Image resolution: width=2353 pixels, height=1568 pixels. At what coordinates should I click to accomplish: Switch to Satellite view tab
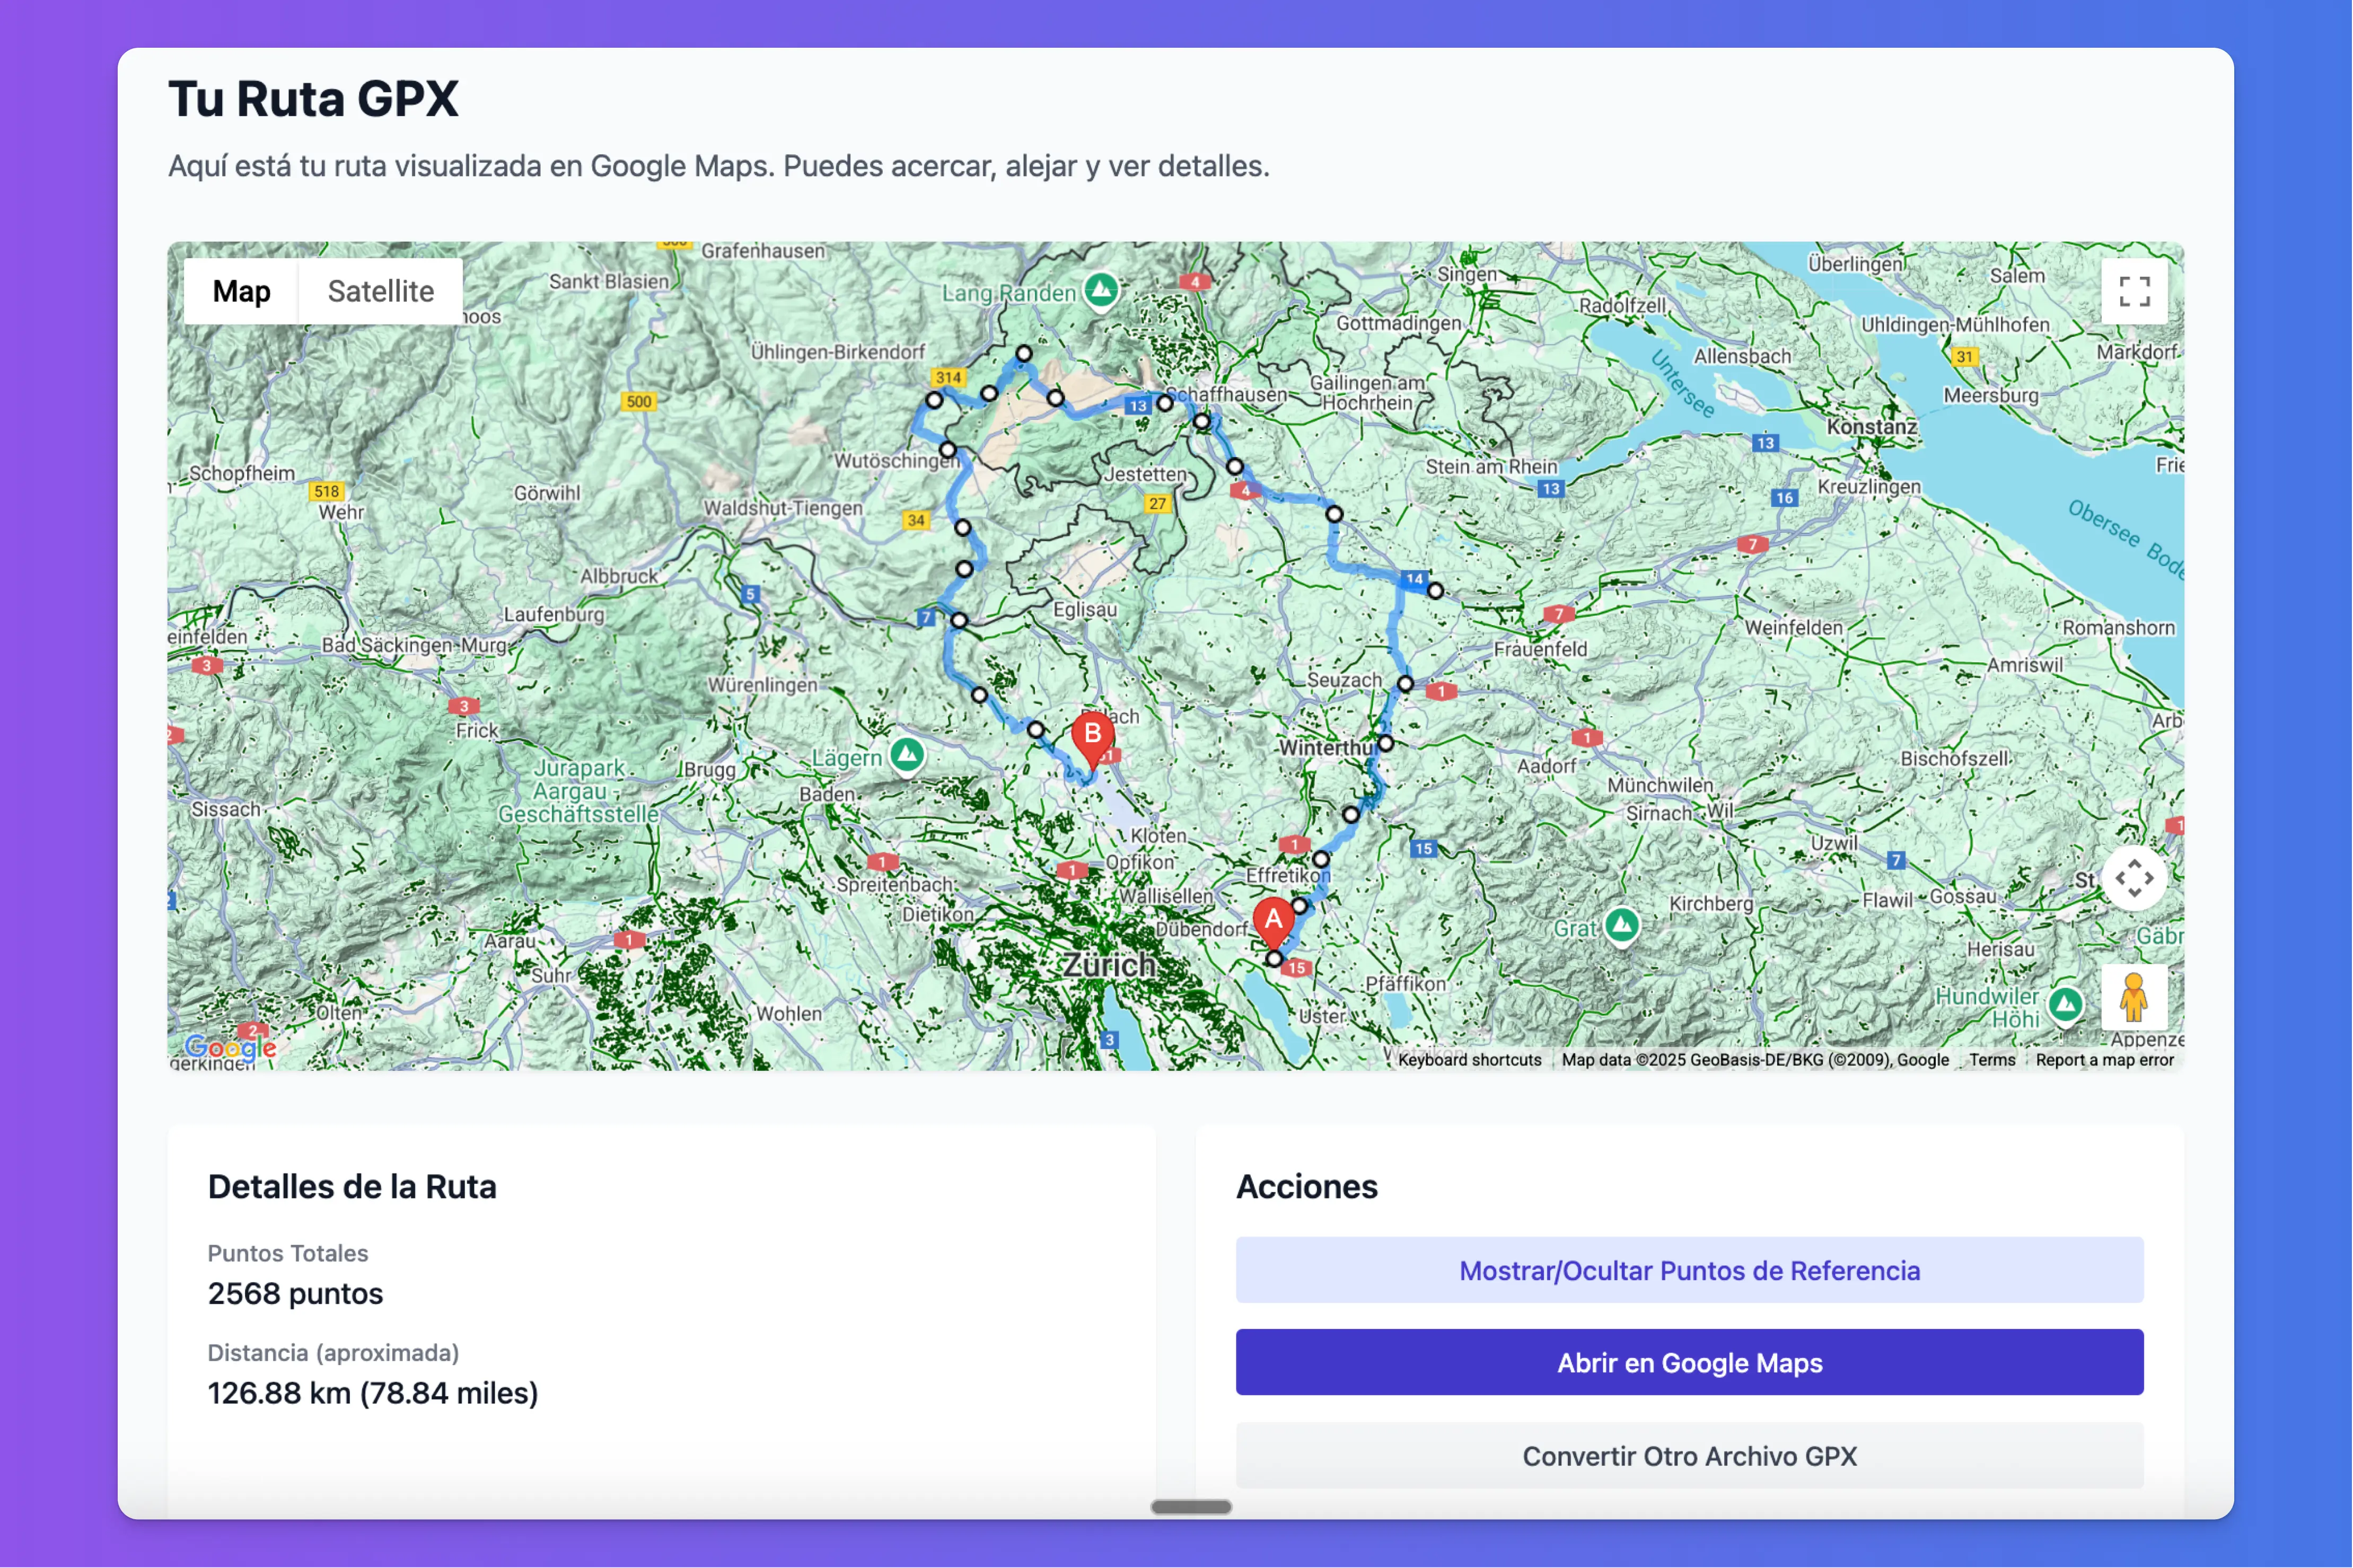point(380,291)
